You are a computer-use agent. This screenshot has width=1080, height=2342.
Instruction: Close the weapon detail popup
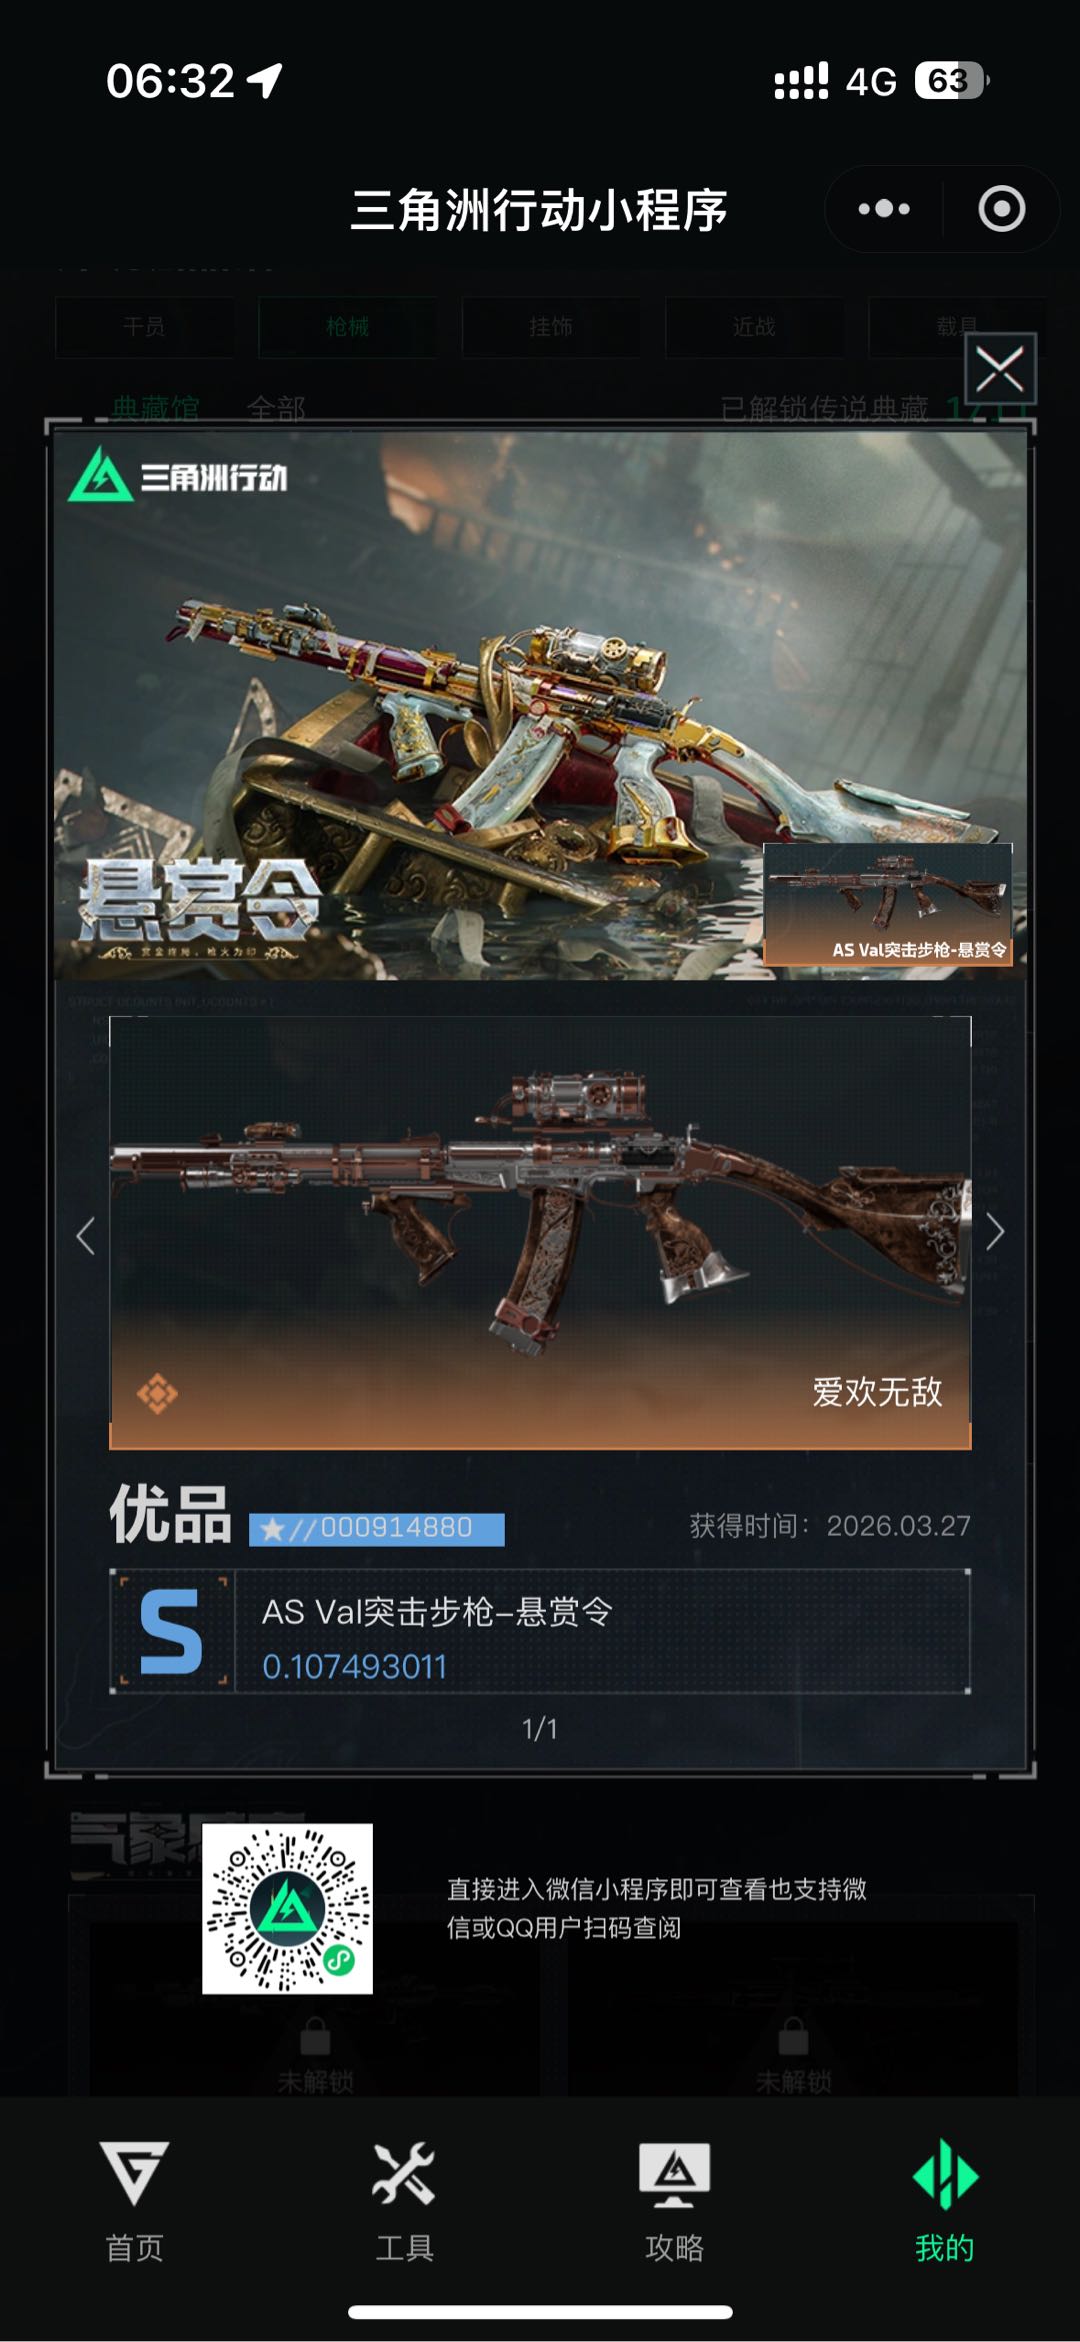tap(1000, 369)
